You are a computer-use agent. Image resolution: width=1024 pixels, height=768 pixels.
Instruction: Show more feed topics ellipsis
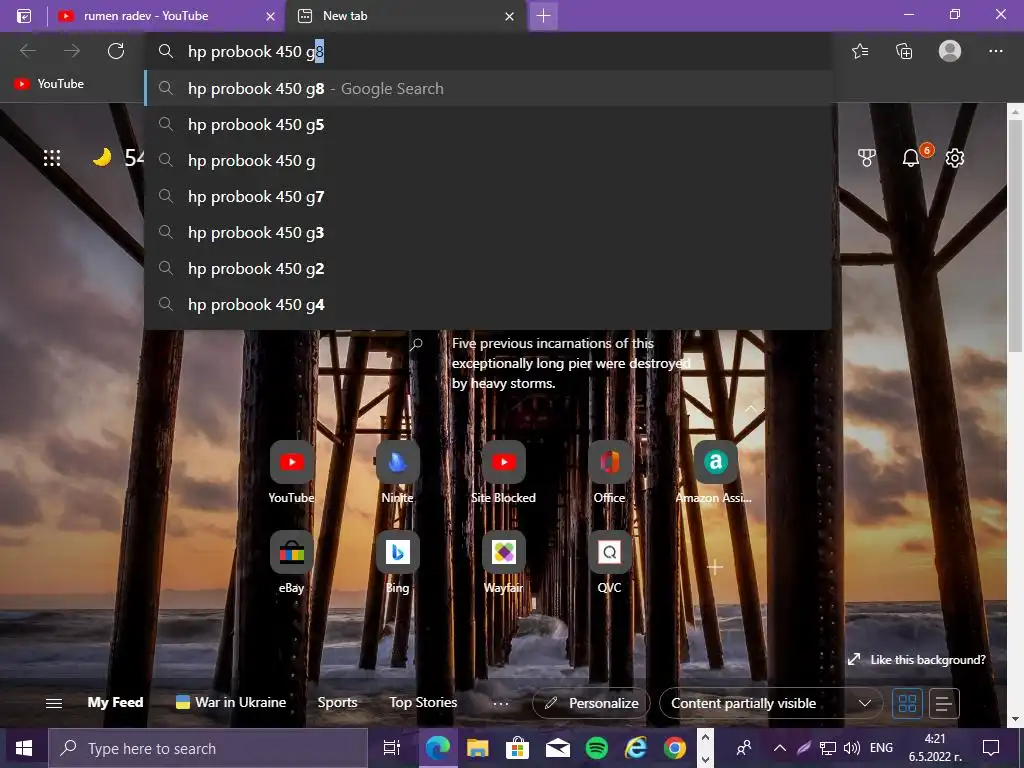tap(501, 703)
